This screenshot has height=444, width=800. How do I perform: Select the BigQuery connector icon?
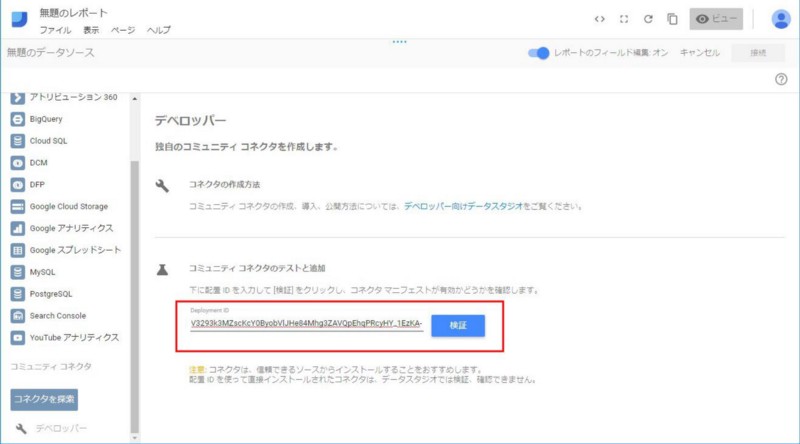(x=17, y=119)
